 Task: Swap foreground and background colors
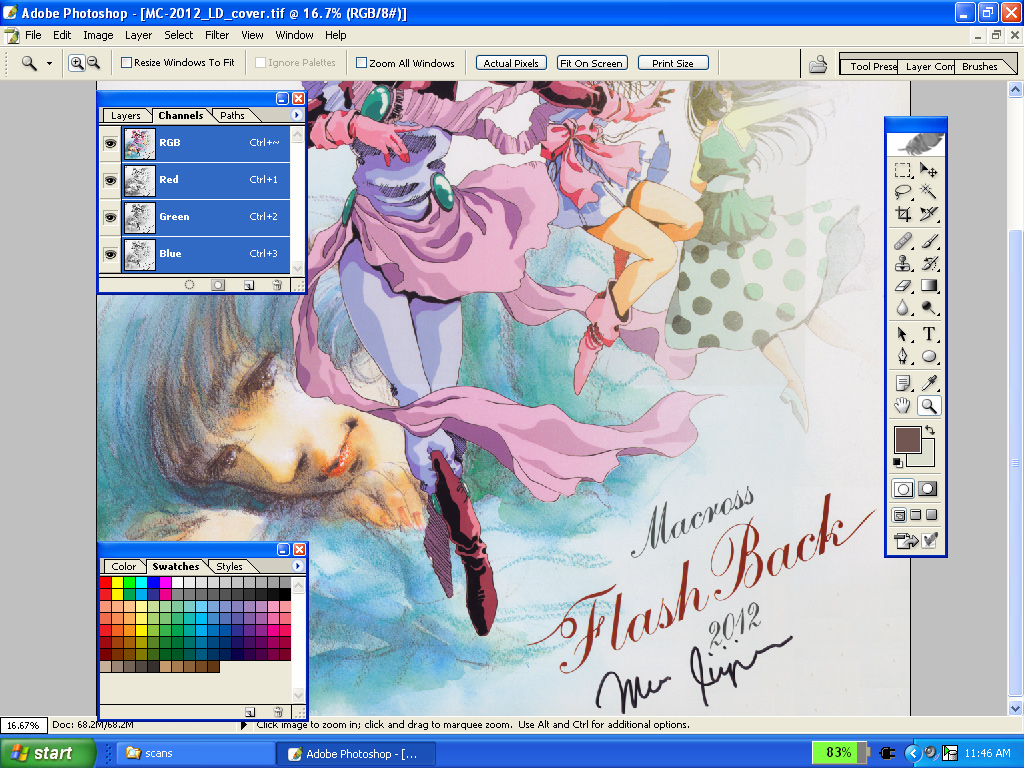click(930, 431)
